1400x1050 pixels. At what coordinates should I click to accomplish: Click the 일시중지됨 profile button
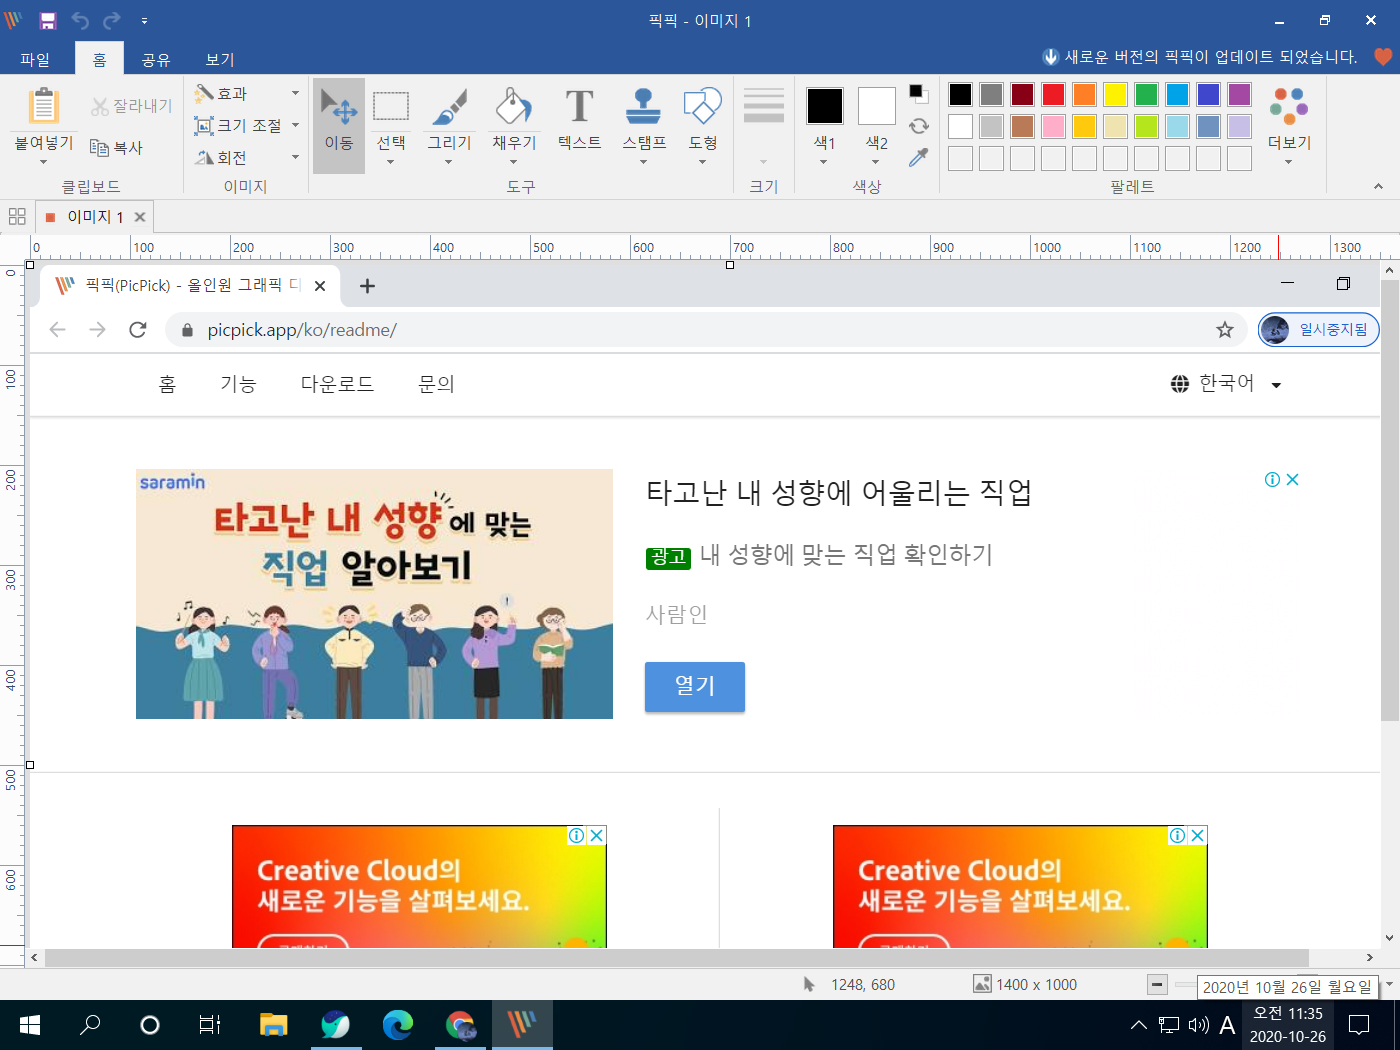[x=1318, y=329]
